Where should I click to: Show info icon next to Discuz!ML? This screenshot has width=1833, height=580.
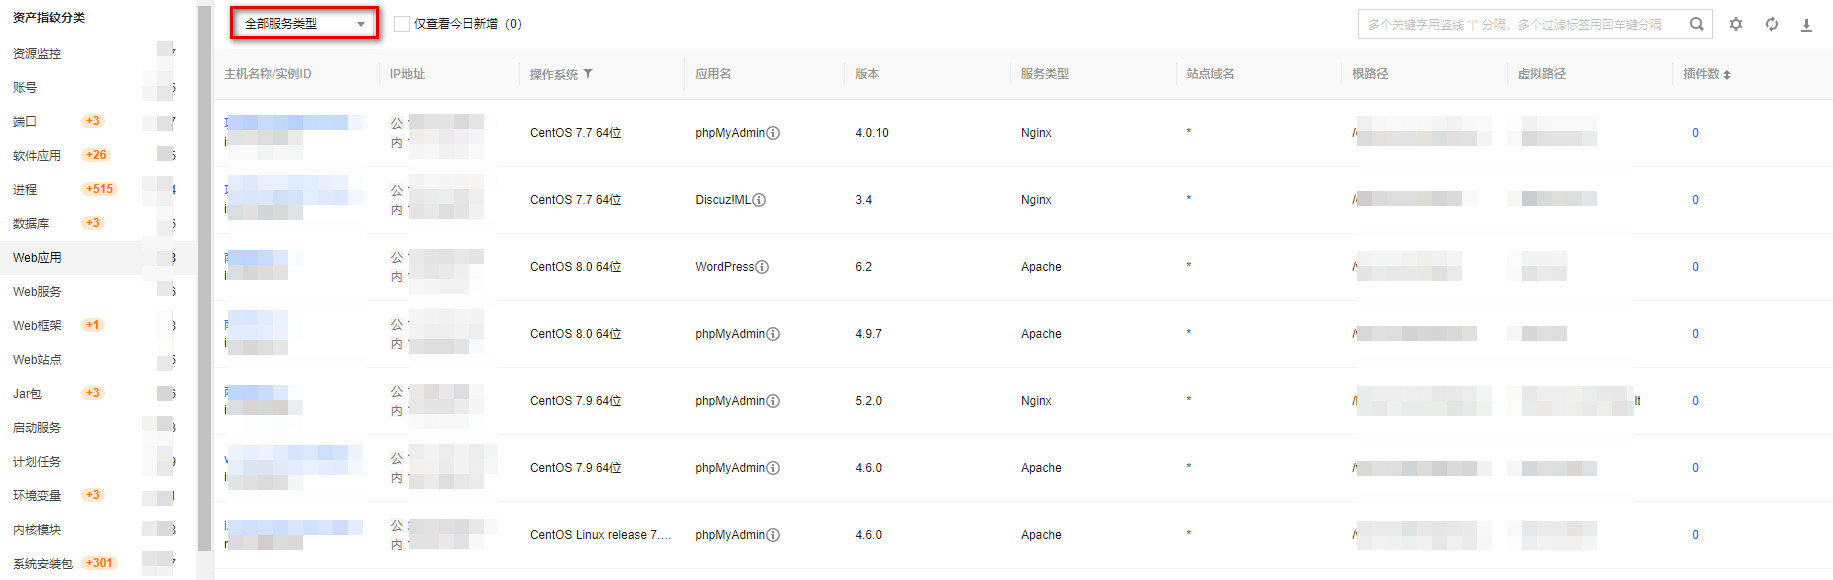coord(759,200)
